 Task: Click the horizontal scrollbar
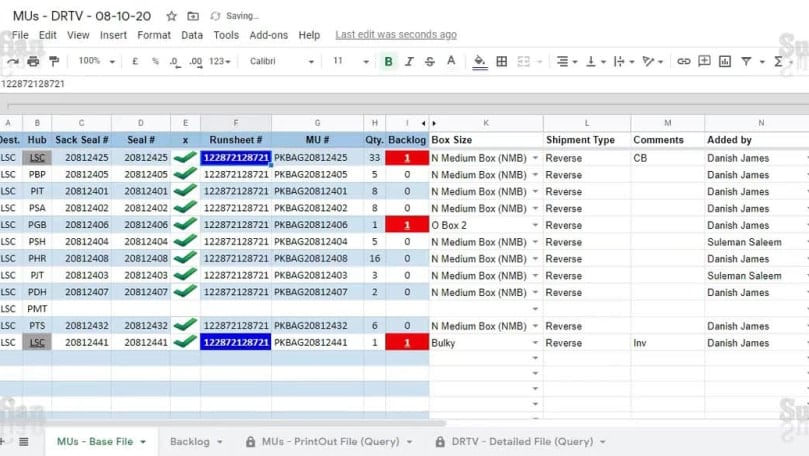pyautogui.click(x=223, y=424)
